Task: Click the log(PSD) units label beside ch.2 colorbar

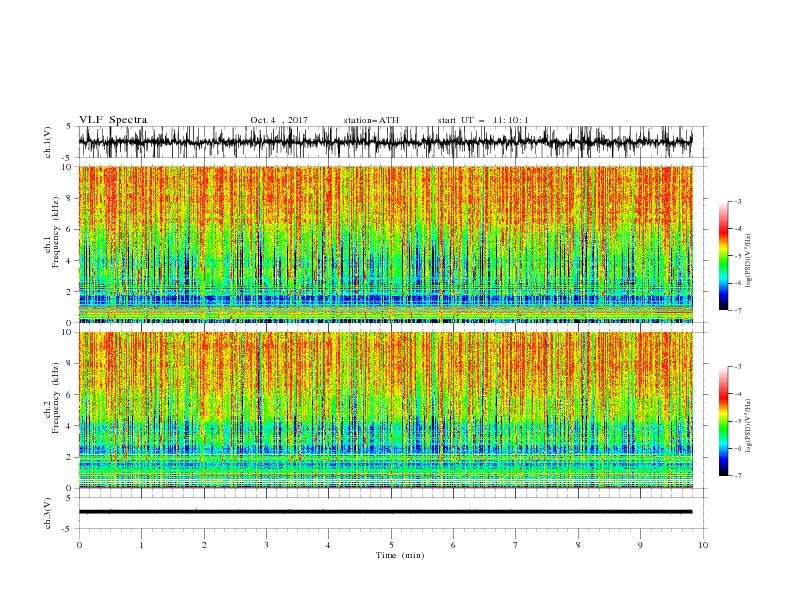Action: pos(749,426)
